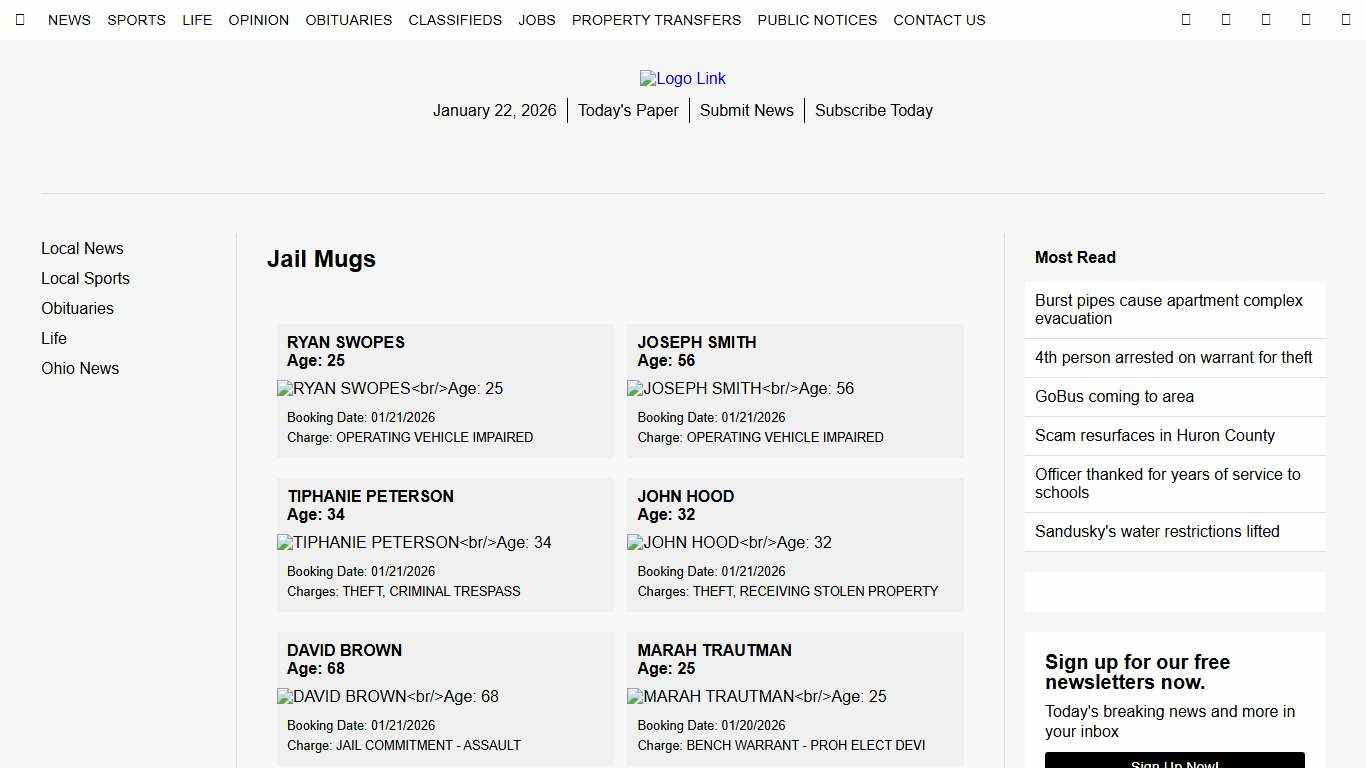Viewport: 1366px width, 768px height.
Task: View Marah Trautman mugshot image
Action: point(756,697)
